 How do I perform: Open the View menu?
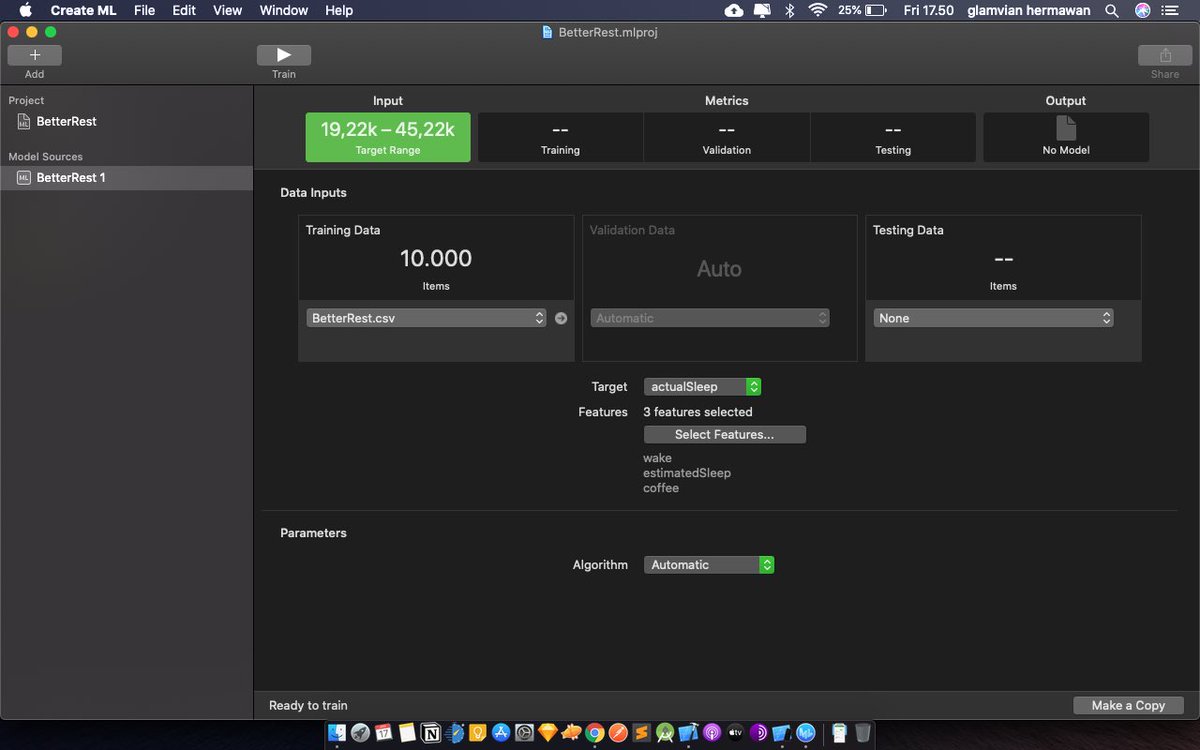[228, 10]
